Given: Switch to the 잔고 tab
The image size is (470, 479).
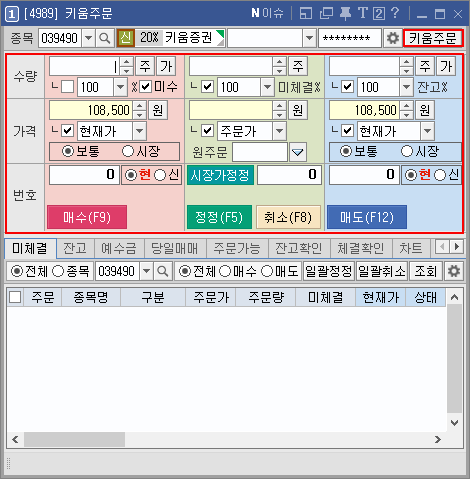Looking at the screenshot, I should [x=75, y=248].
